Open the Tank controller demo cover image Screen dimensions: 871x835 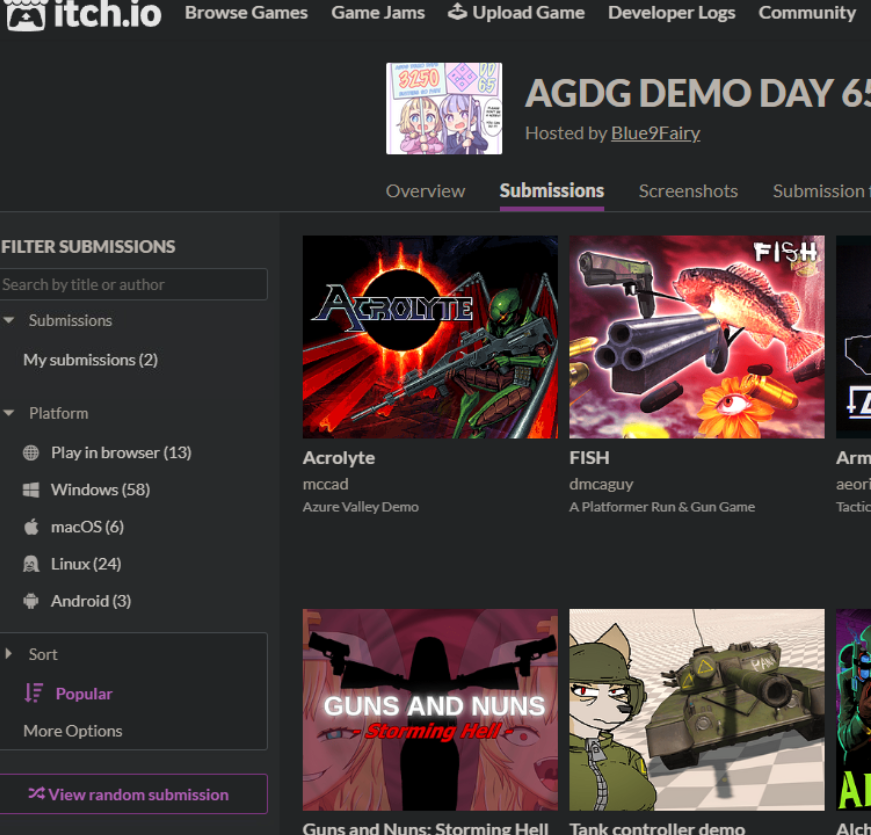[x=697, y=709]
